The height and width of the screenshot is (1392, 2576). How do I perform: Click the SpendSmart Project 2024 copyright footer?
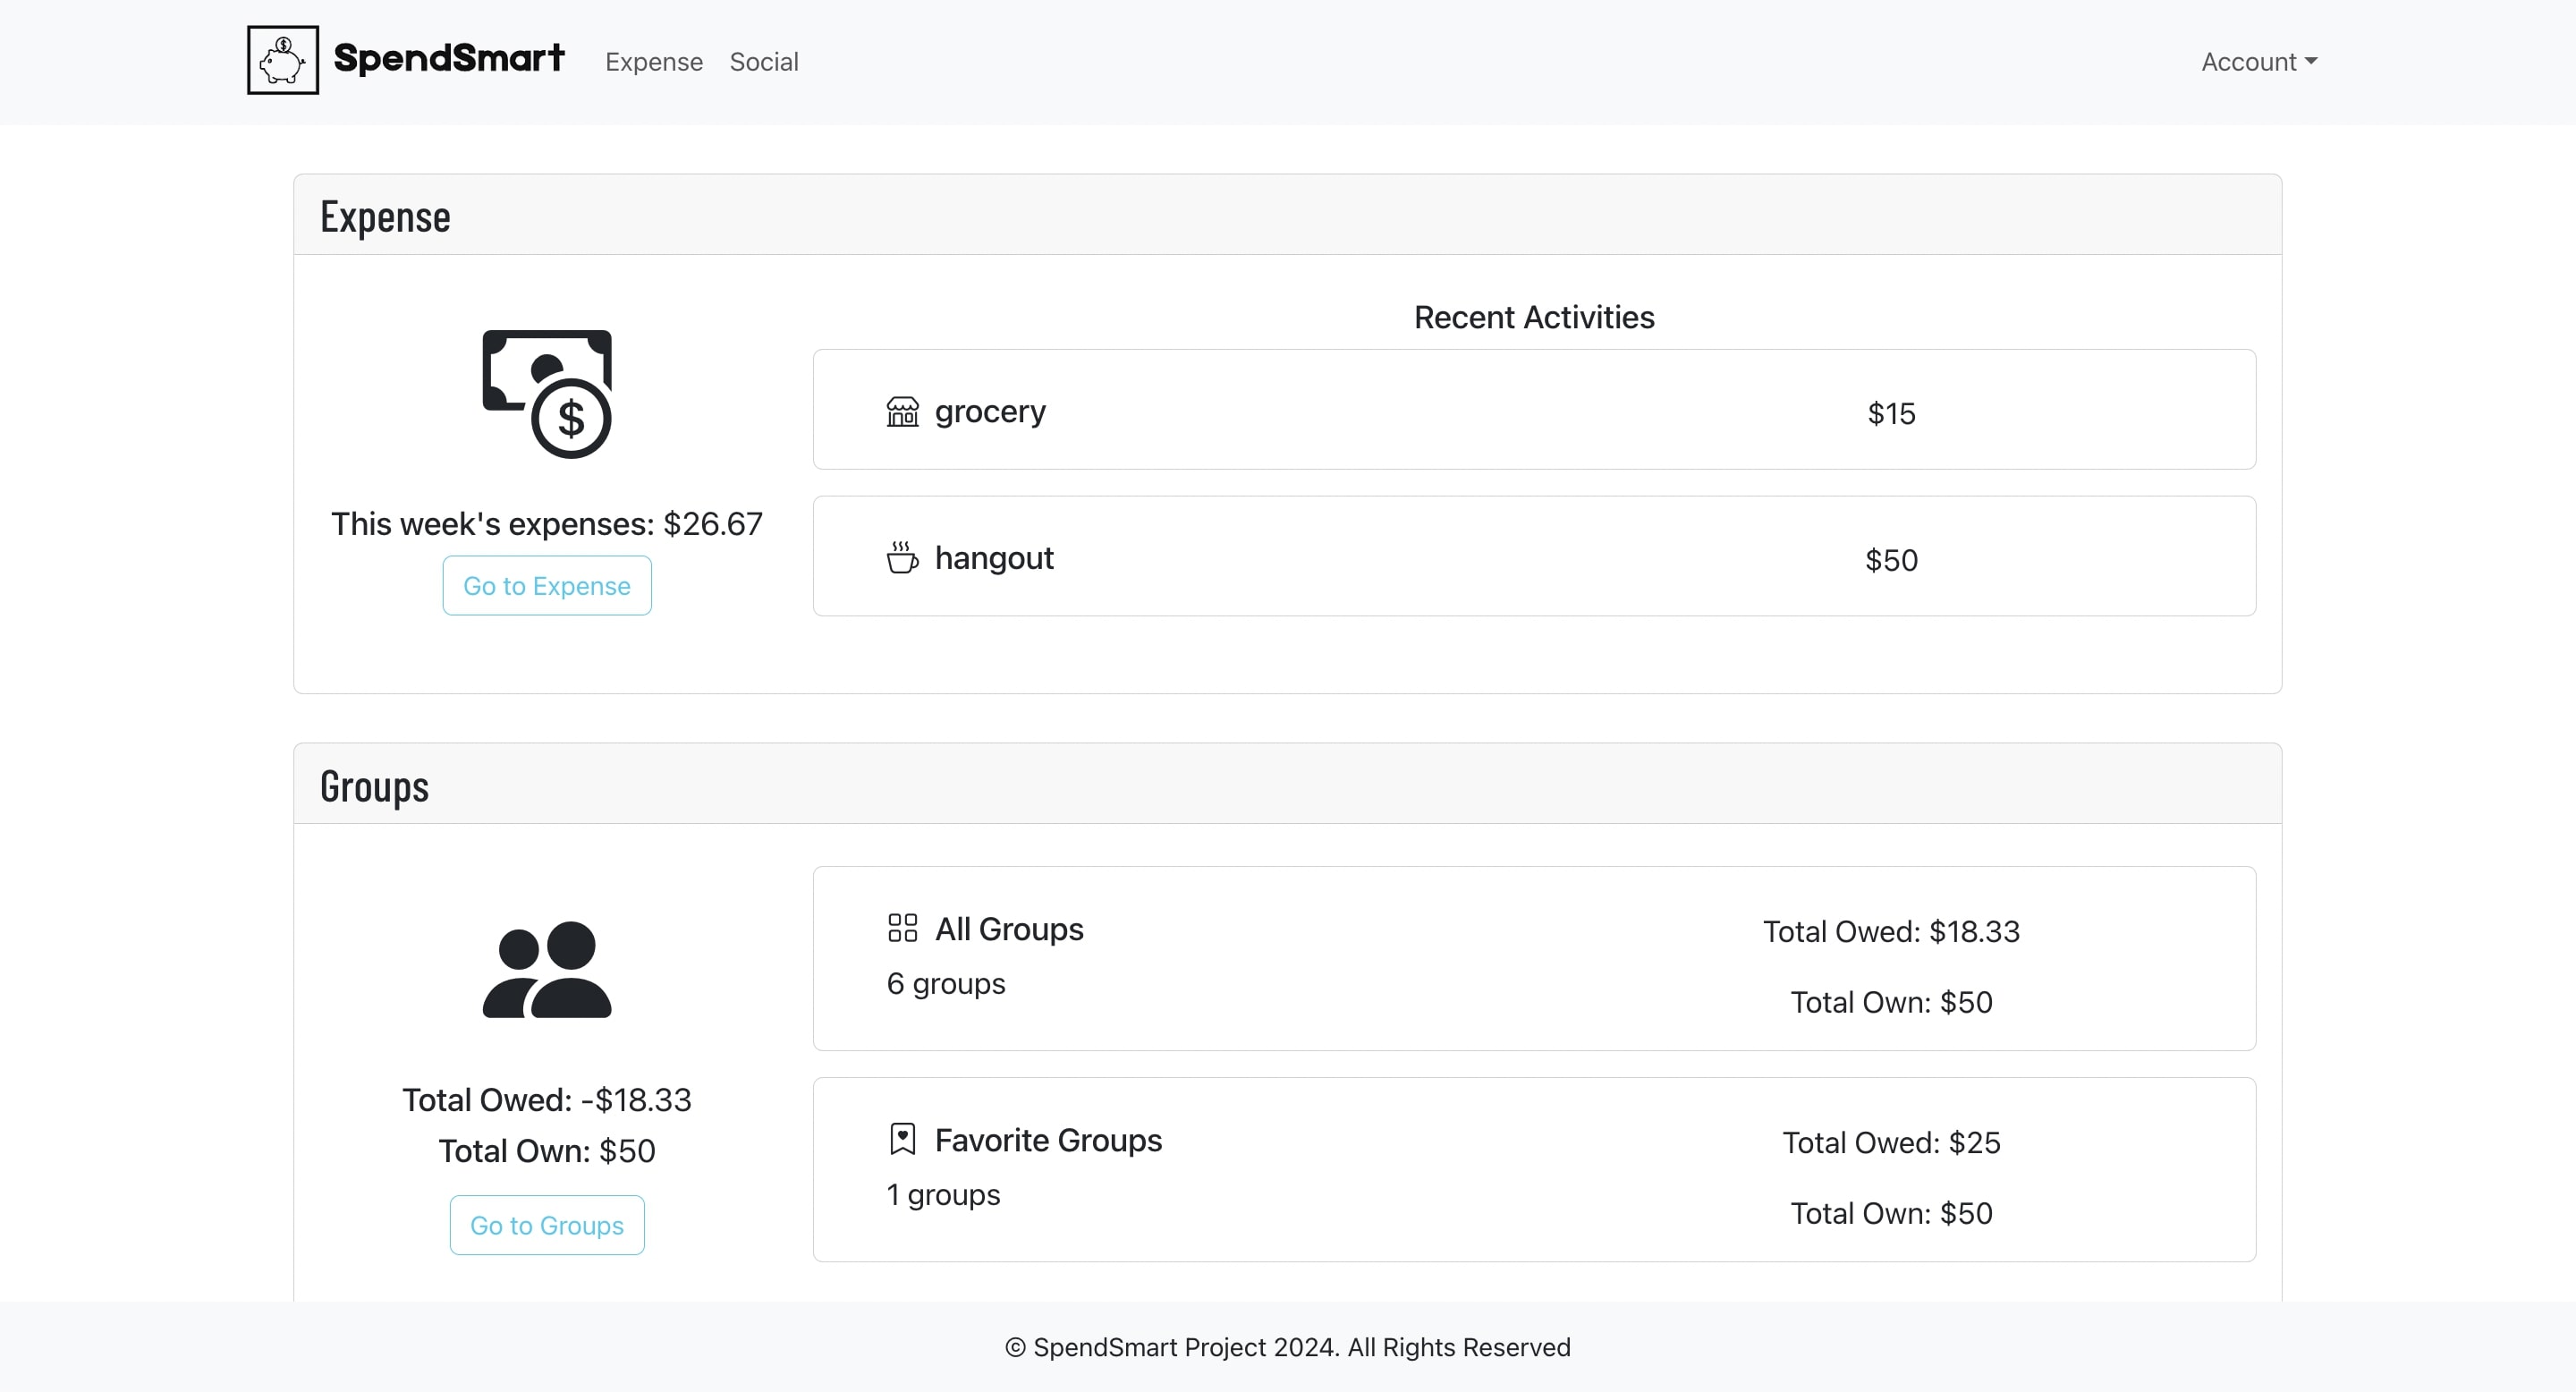click(x=1287, y=1347)
